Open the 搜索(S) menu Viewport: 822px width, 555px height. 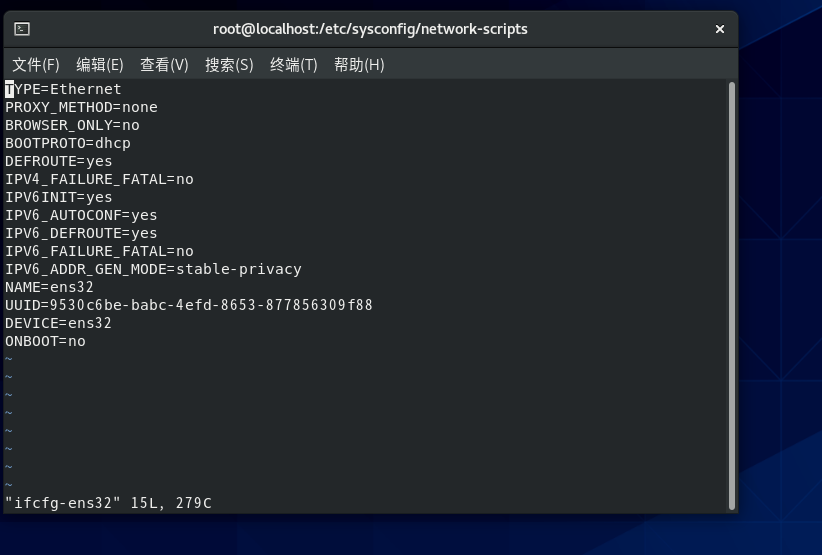tap(229, 65)
